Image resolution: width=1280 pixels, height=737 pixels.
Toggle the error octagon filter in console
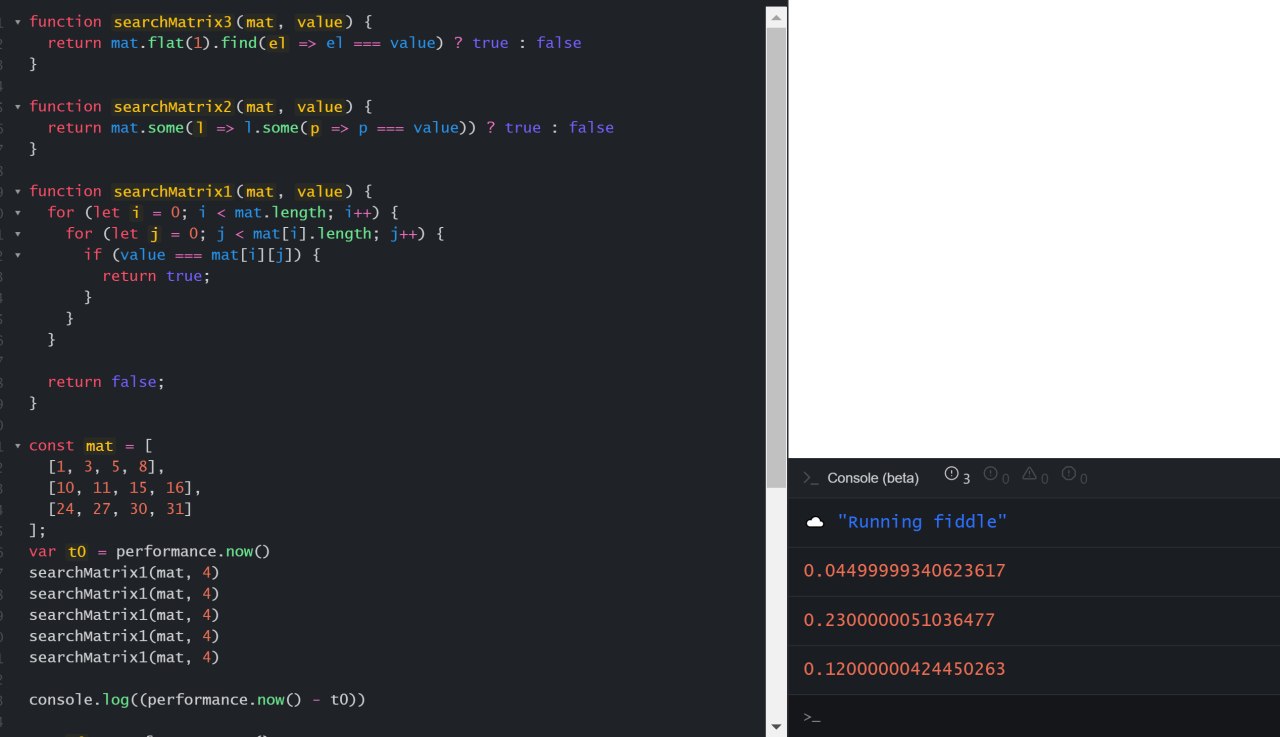coord(1075,476)
